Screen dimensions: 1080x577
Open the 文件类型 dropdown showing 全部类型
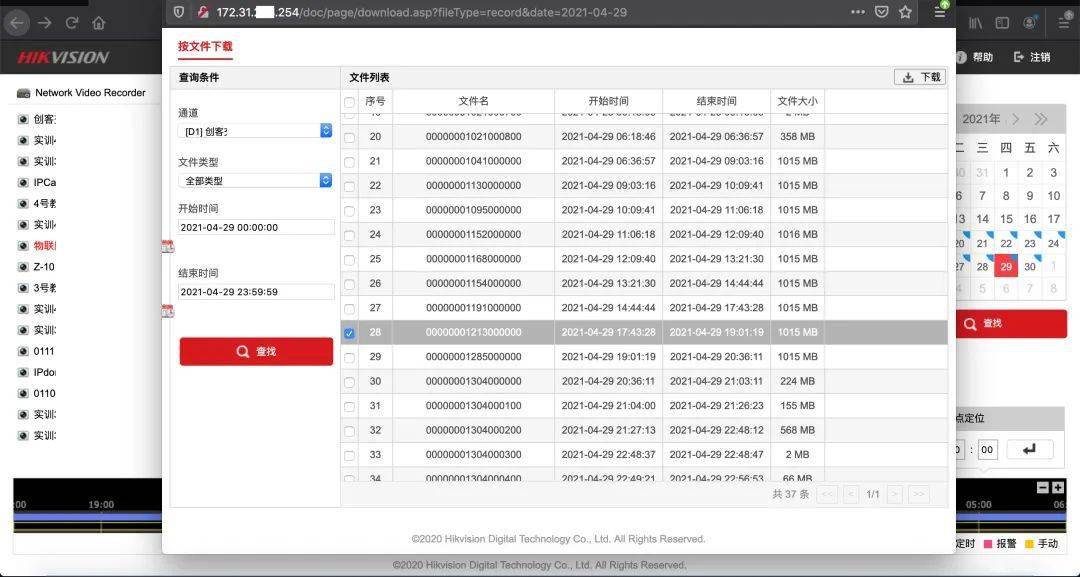point(255,180)
